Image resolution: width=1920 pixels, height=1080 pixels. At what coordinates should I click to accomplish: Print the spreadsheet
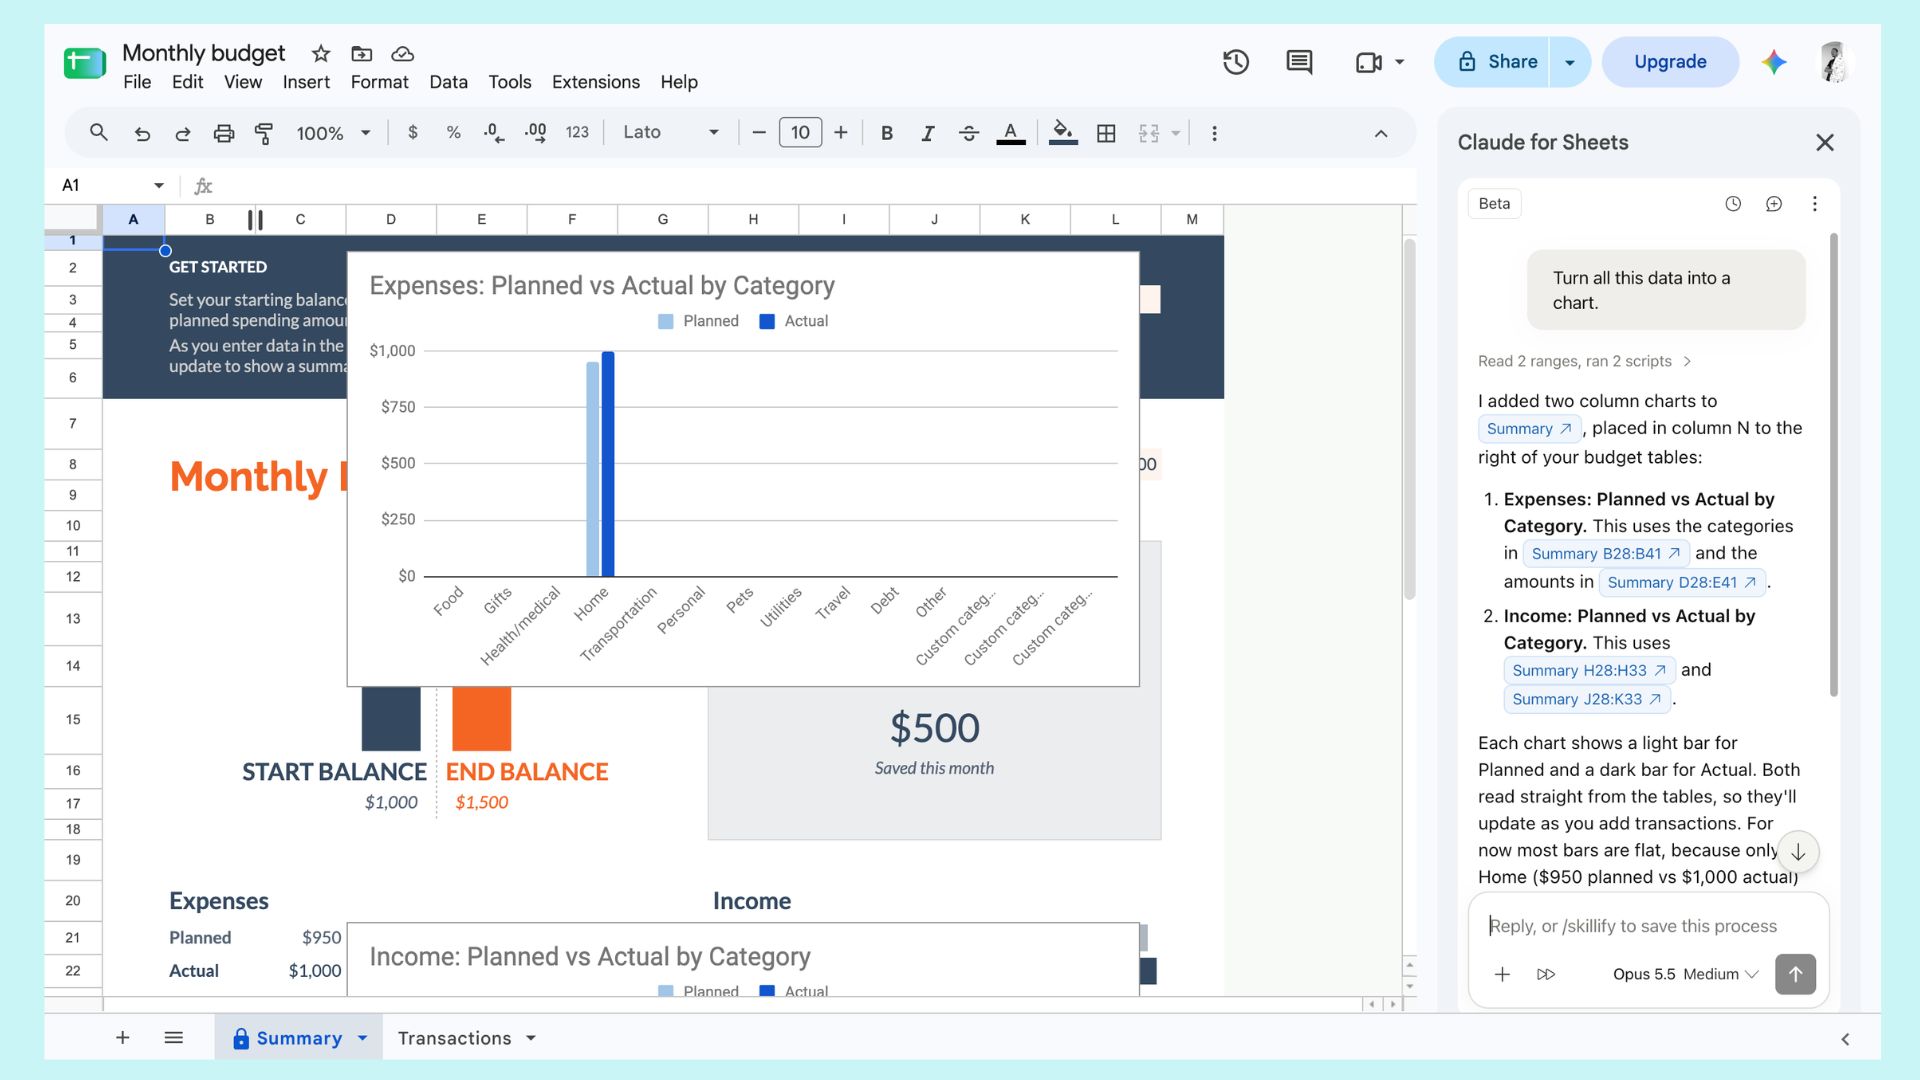(224, 133)
